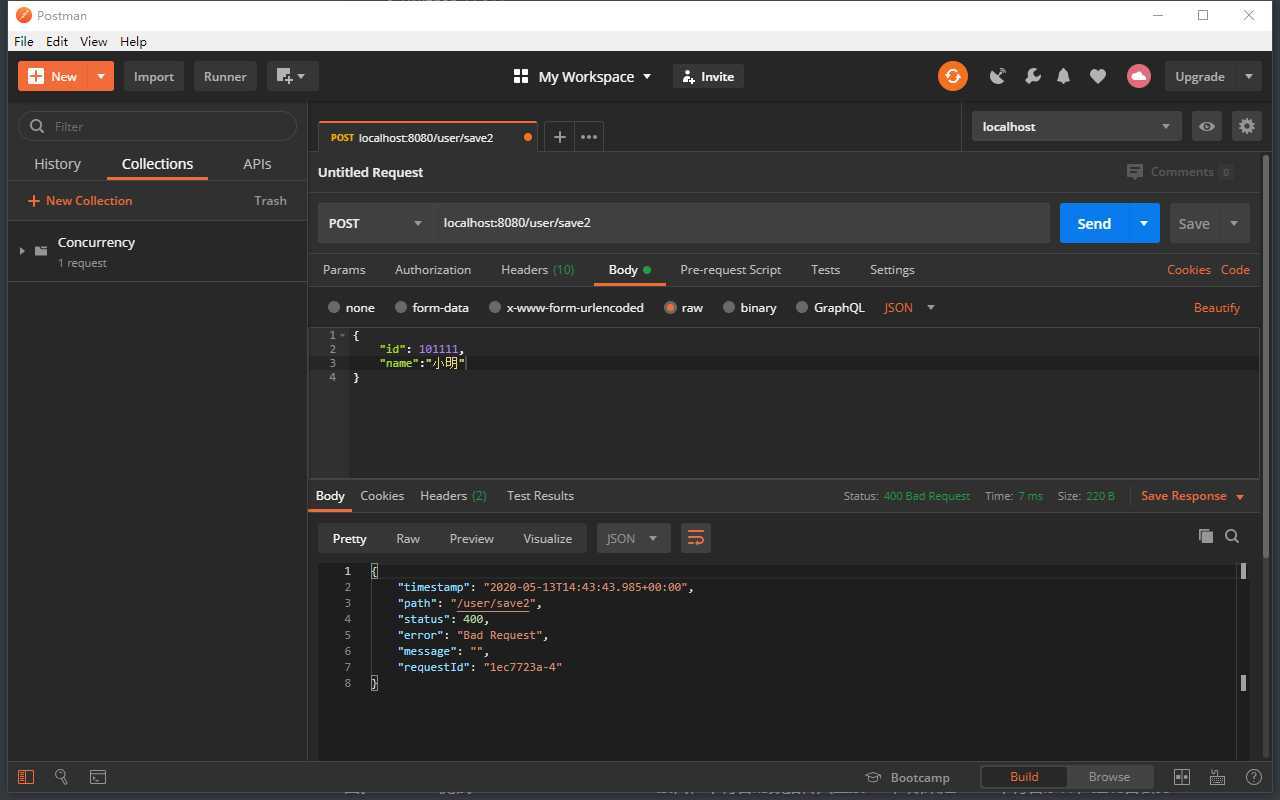Open the Bootcamp graduation cap item

coord(907,777)
